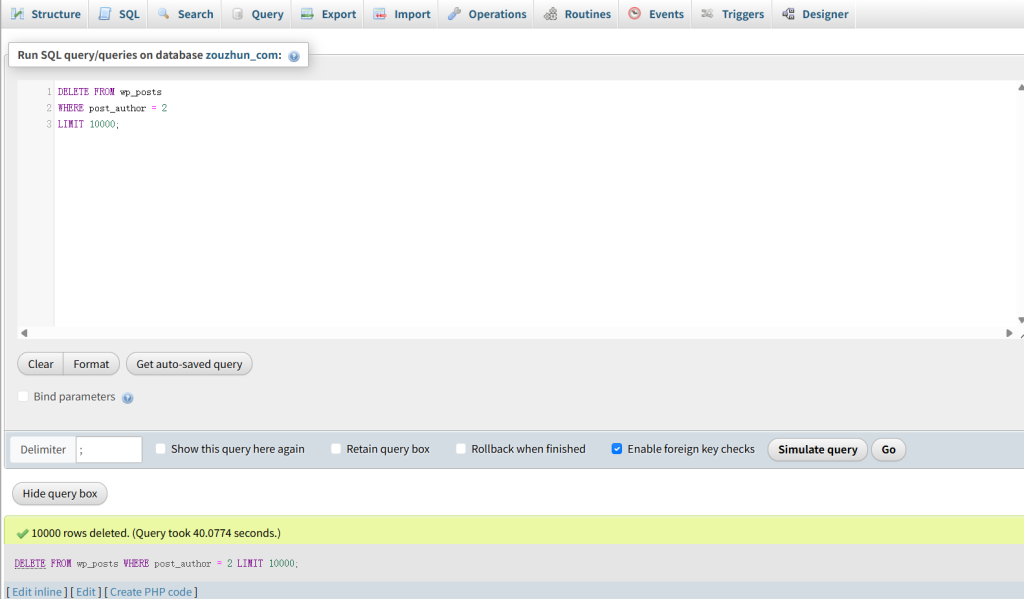Click the SQL tab icon
This screenshot has height=599, width=1024.
[105, 14]
